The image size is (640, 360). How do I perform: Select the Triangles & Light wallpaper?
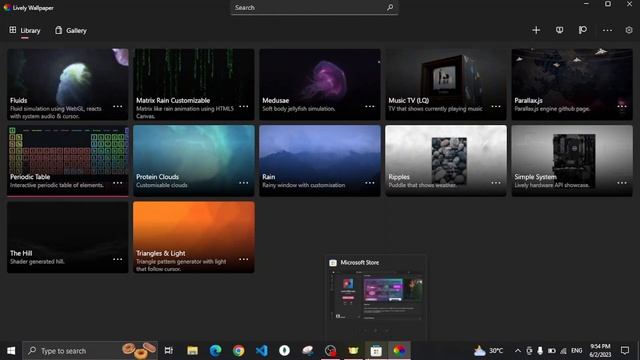tap(194, 237)
